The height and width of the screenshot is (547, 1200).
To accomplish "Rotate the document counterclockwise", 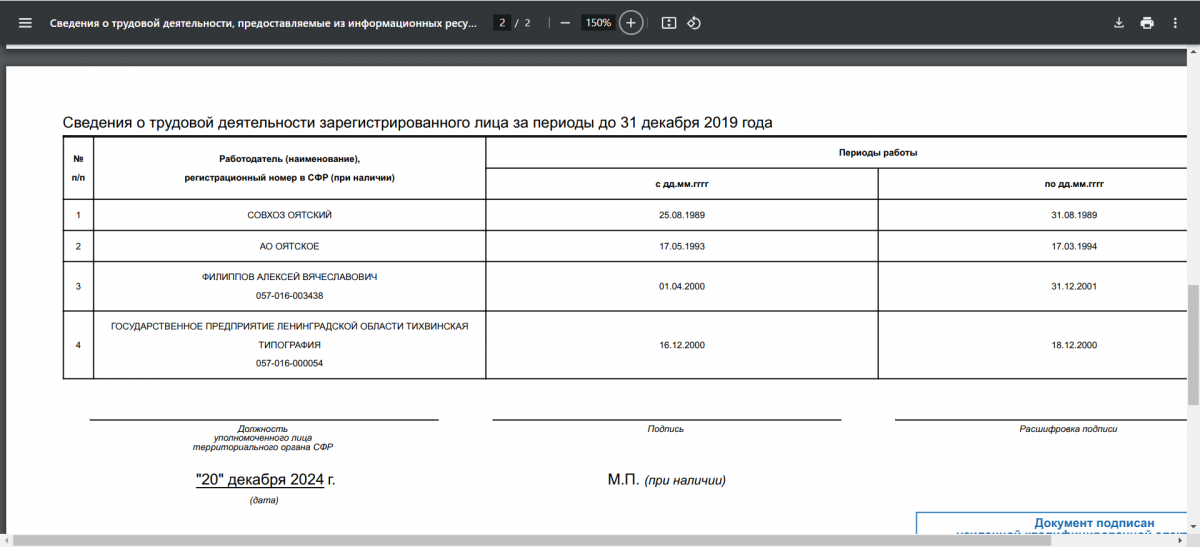I will point(694,23).
